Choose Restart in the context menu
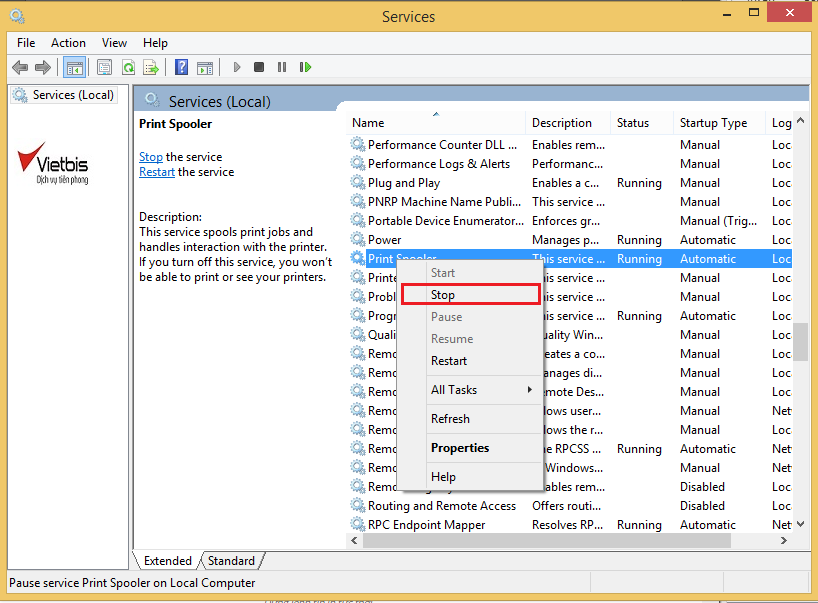This screenshot has width=818, height=603. coord(449,361)
